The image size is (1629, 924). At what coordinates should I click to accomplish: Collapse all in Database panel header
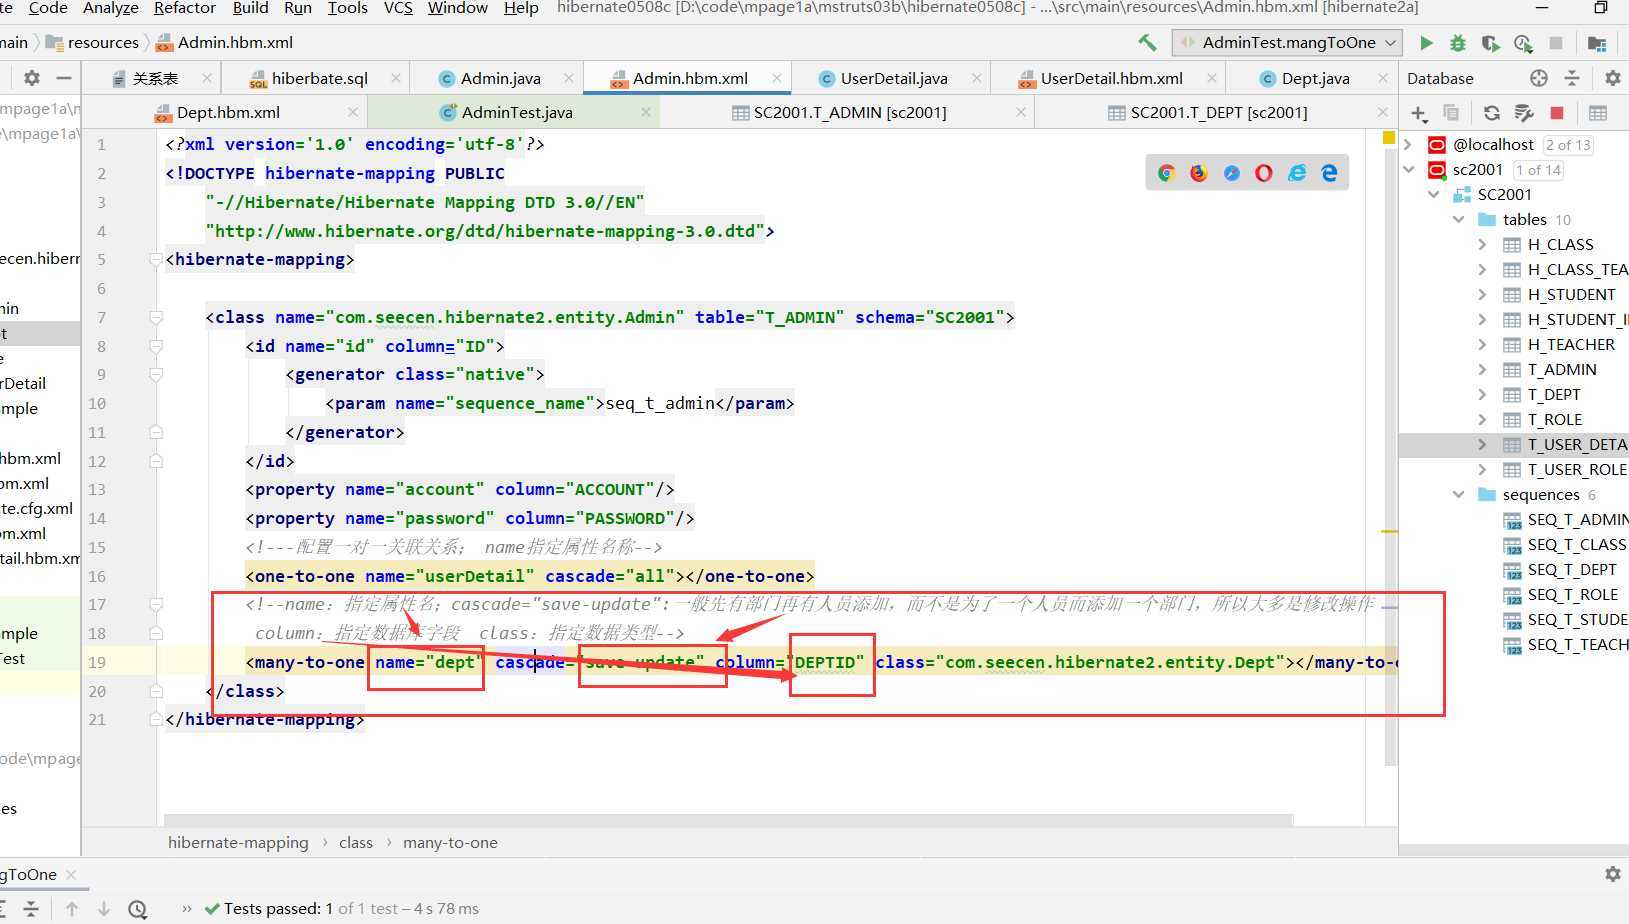coord(1572,78)
